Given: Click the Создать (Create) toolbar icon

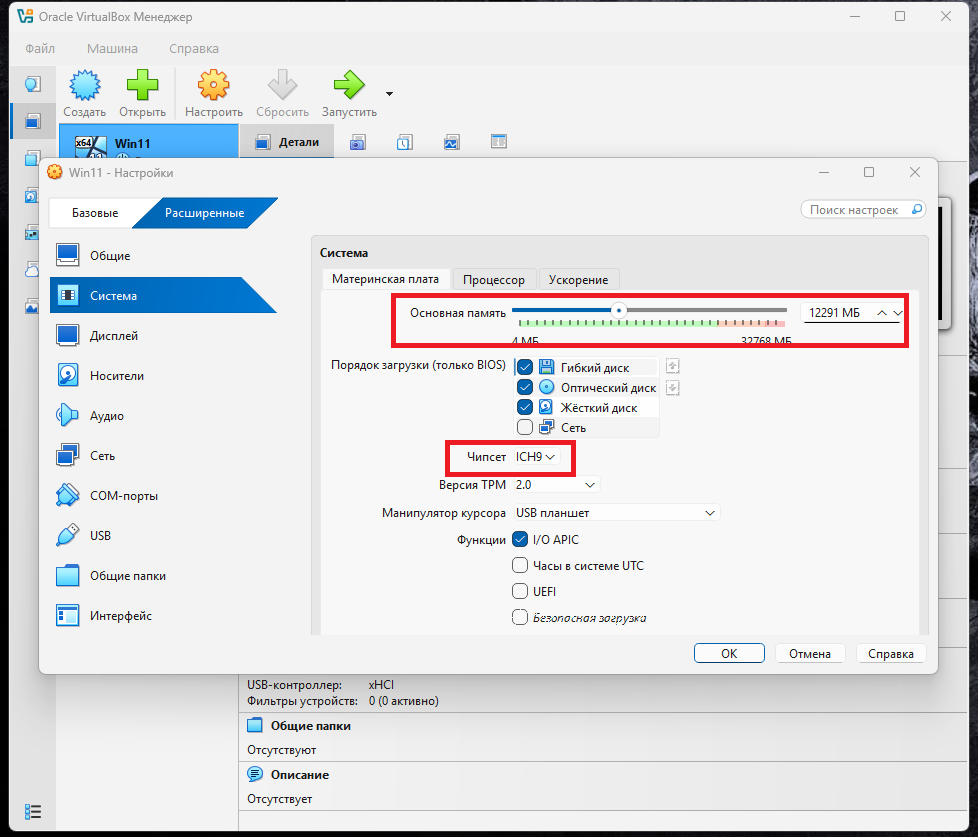Looking at the screenshot, I should pos(85,85).
